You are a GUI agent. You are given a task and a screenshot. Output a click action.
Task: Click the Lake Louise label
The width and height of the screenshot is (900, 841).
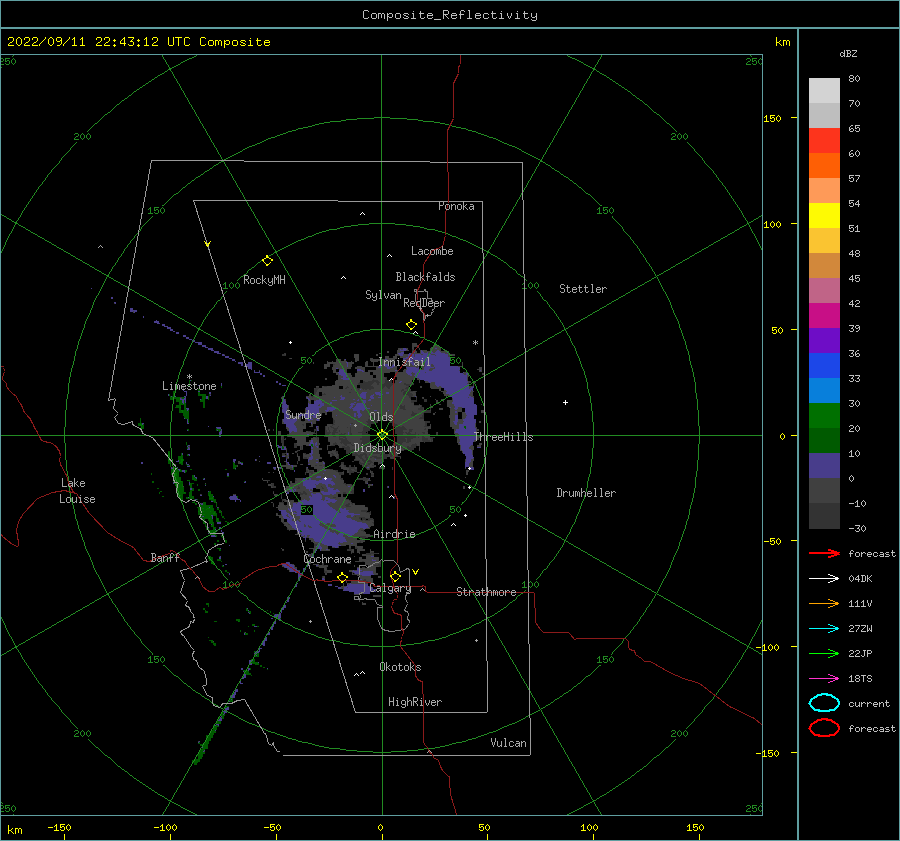77,491
